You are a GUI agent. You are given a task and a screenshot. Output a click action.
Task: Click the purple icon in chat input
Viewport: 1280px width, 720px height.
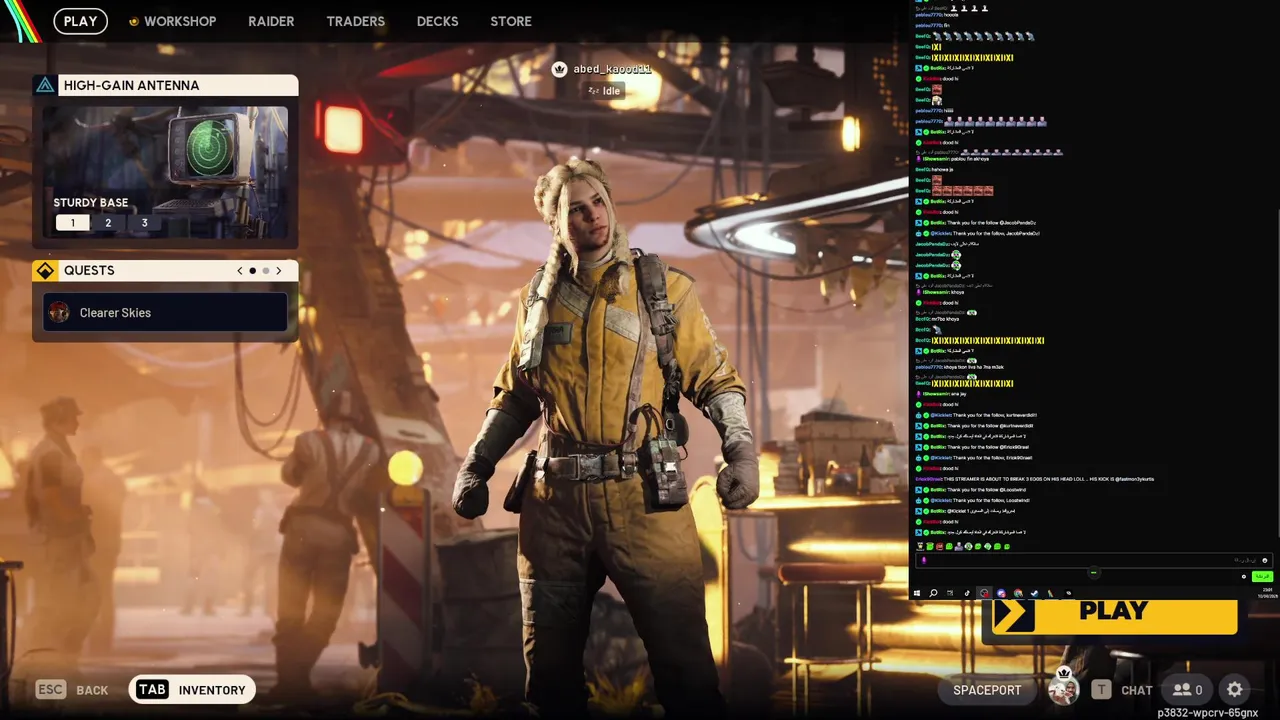click(x=923, y=561)
